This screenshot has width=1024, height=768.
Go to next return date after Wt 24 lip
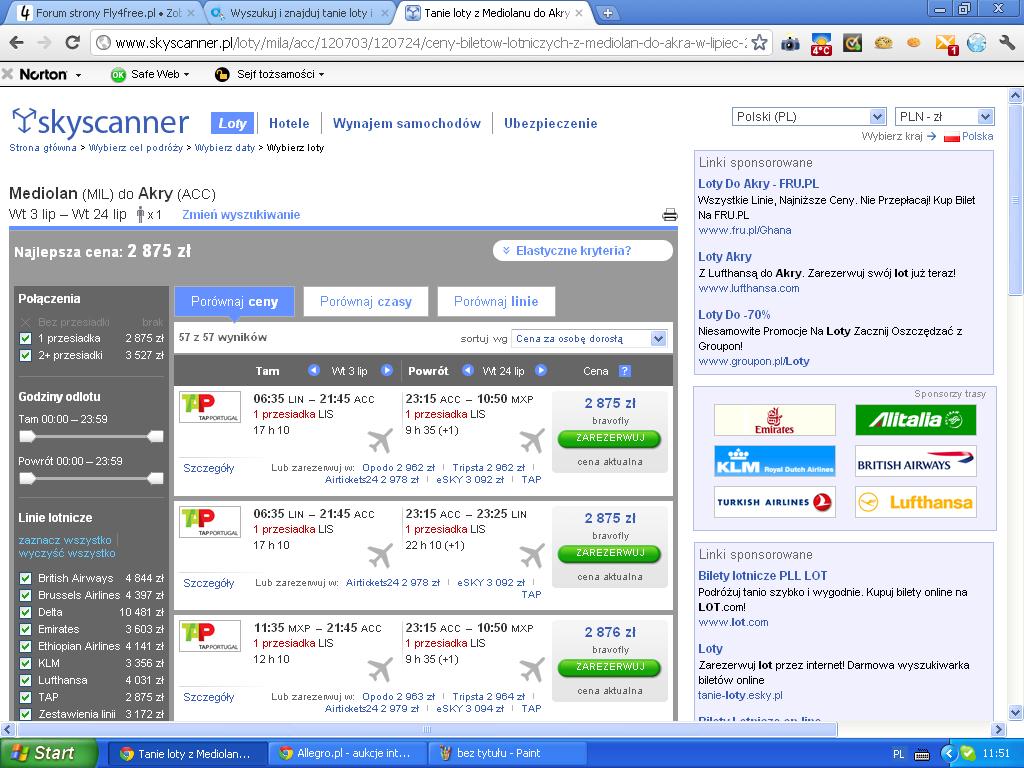coord(541,370)
